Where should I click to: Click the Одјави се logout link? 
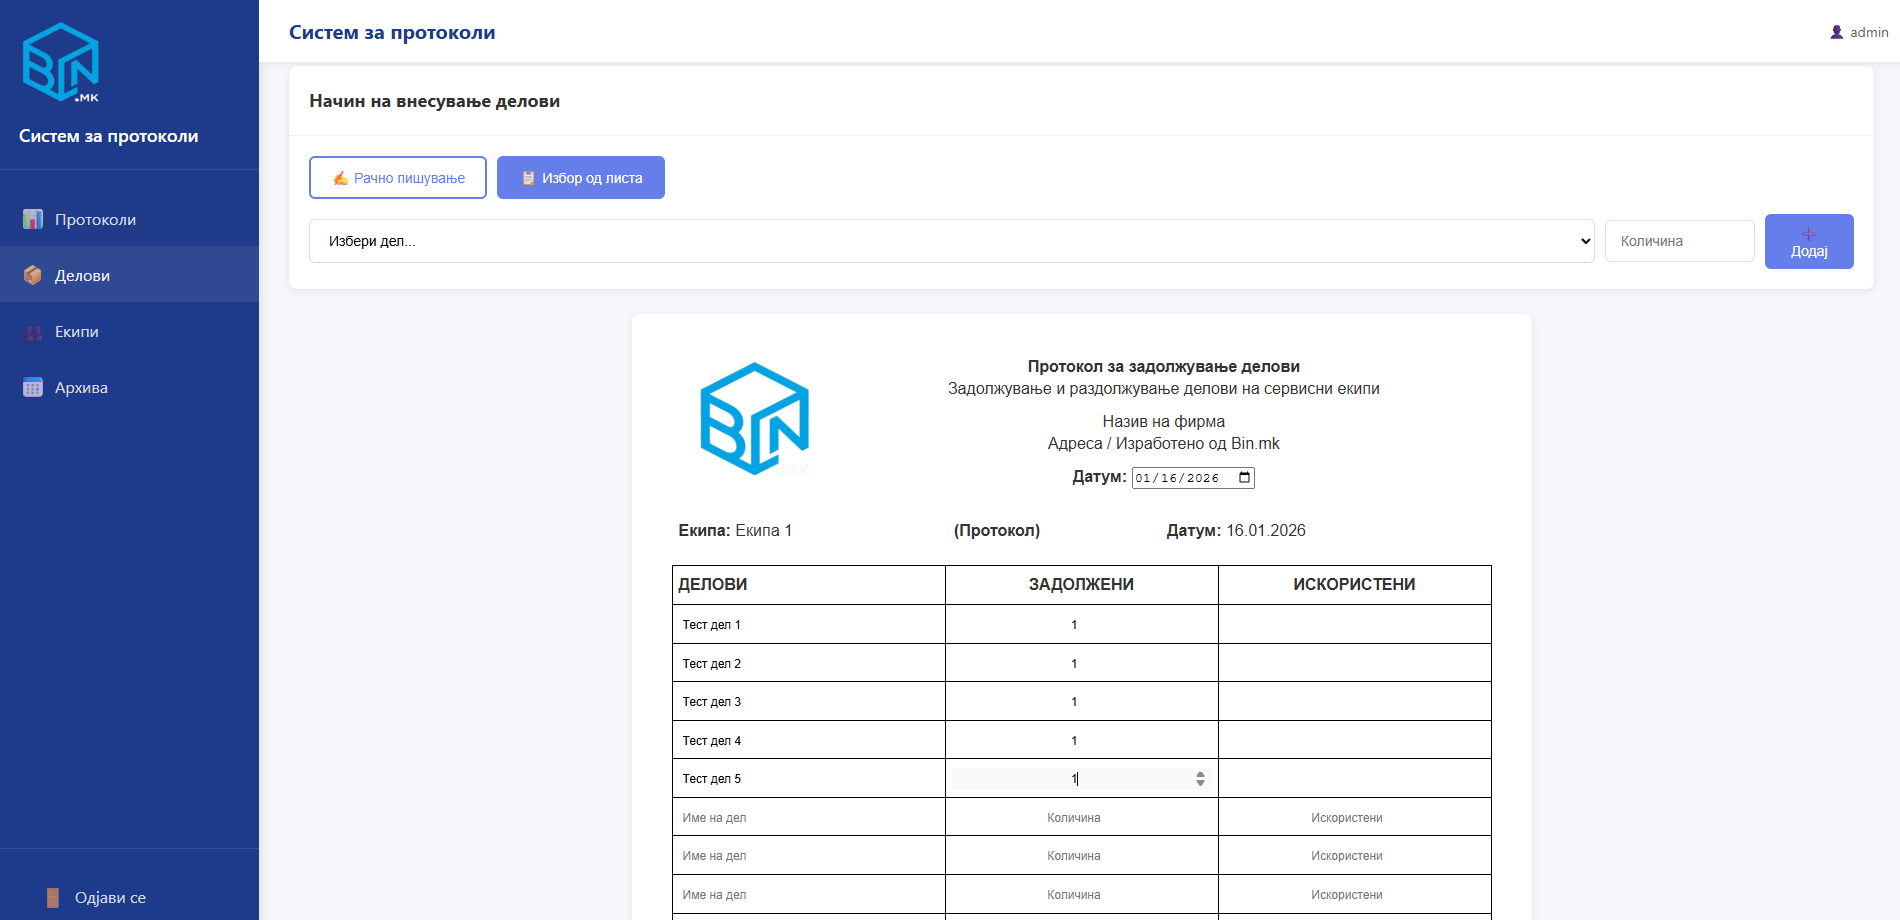(110, 897)
